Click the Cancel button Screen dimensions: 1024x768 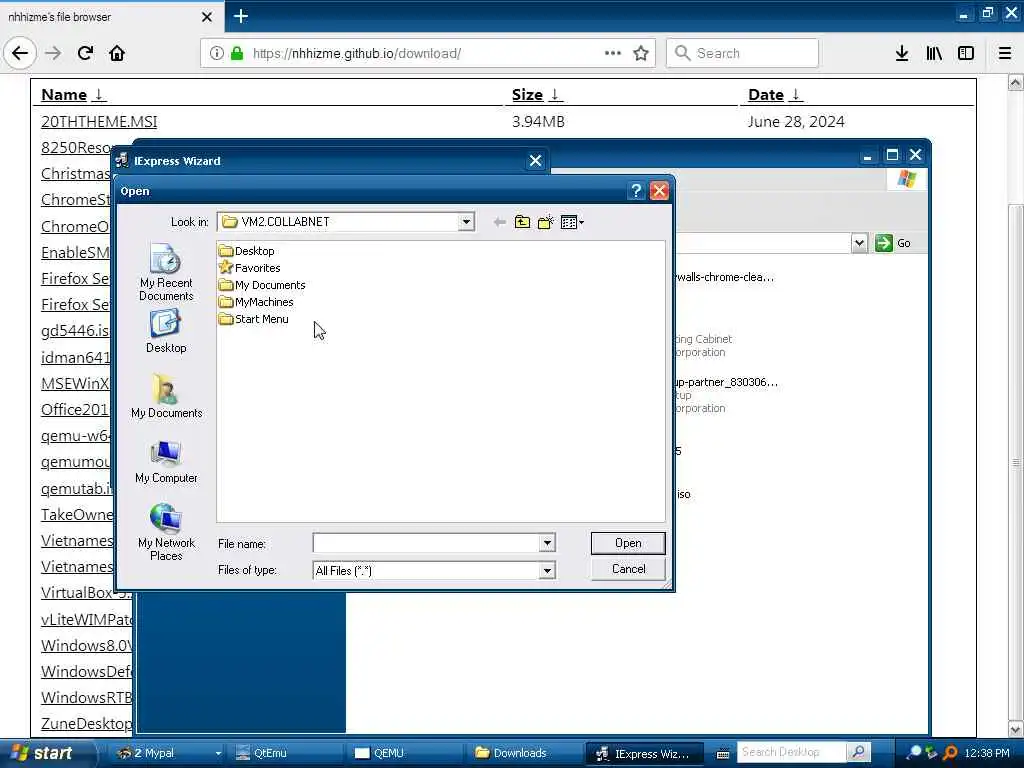click(x=628, y=569)
